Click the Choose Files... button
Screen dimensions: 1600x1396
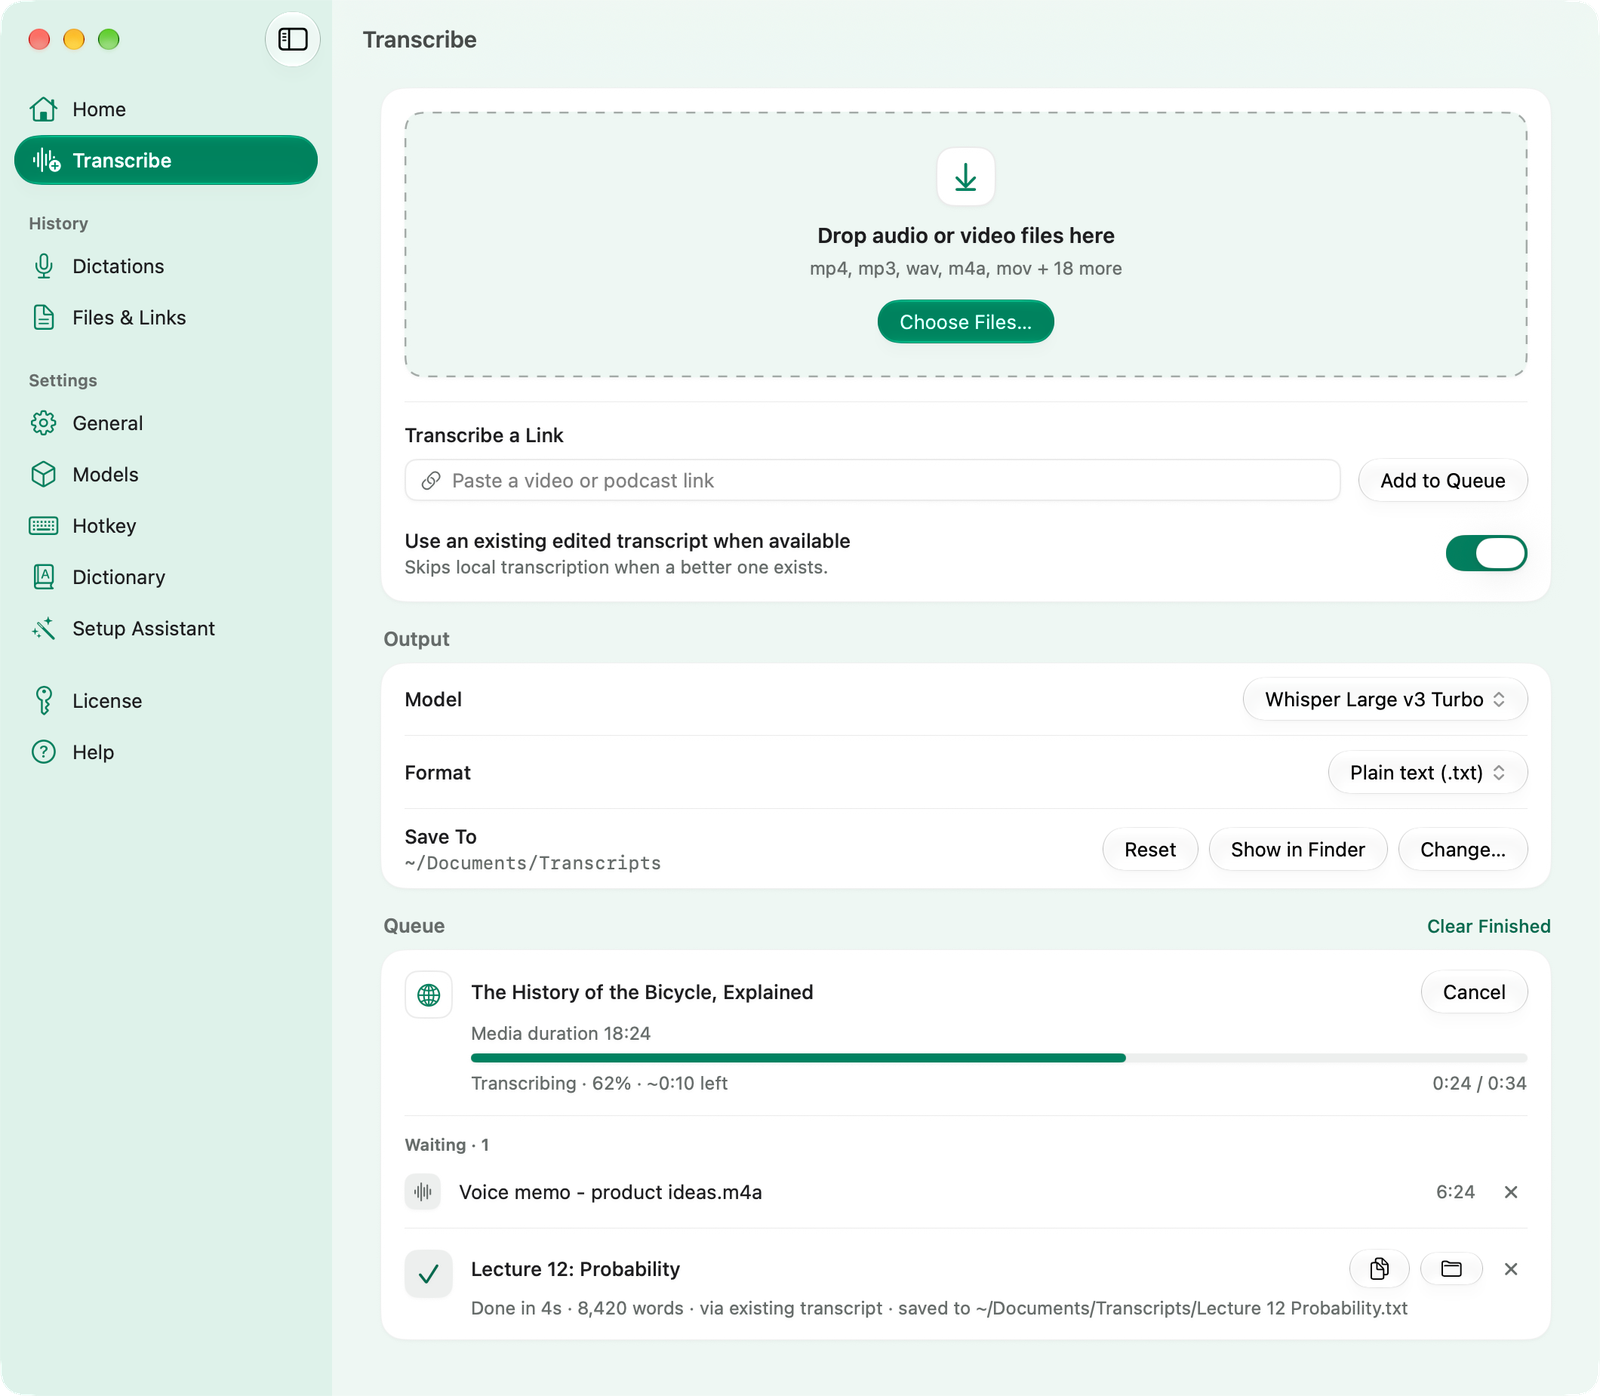(x=965, y=322)
